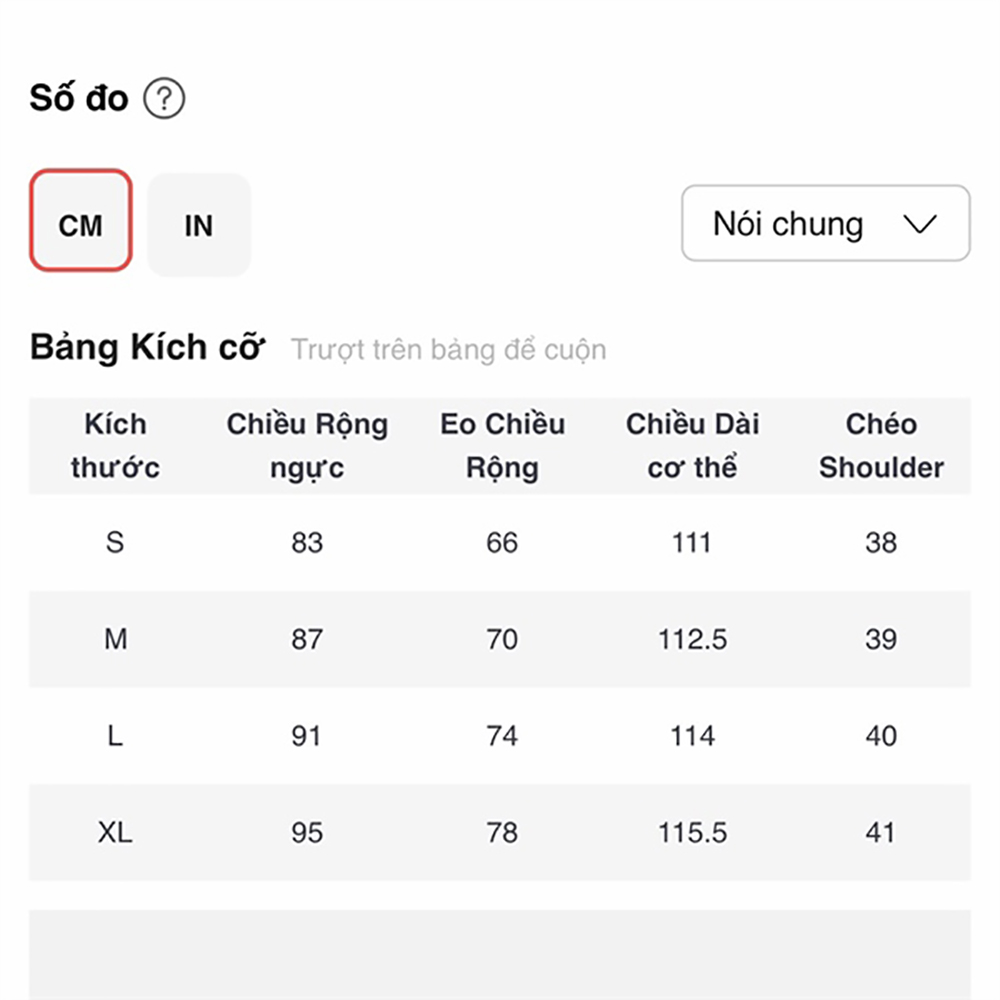Click chest width value 83

click(x=307, y=543)
